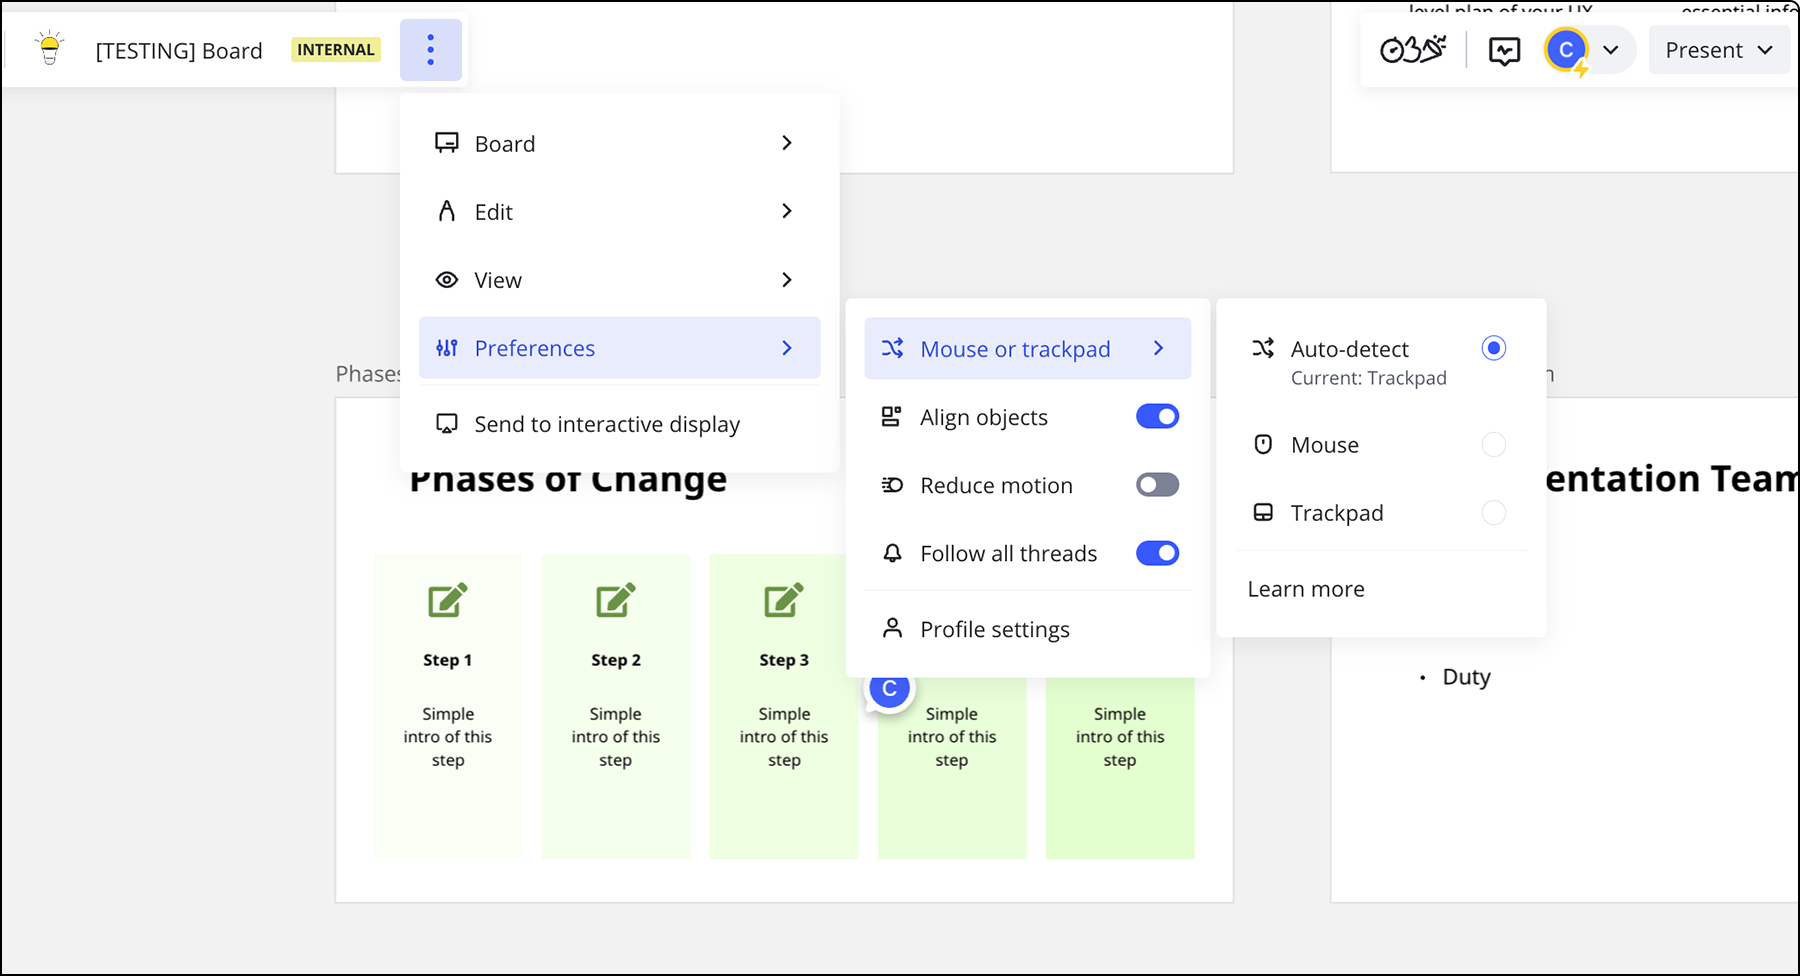This screenshot has height=976, width=1800.
Task: Click the Step 3 edit note icon
Action: pyautogui.click(x=783, y=600)
